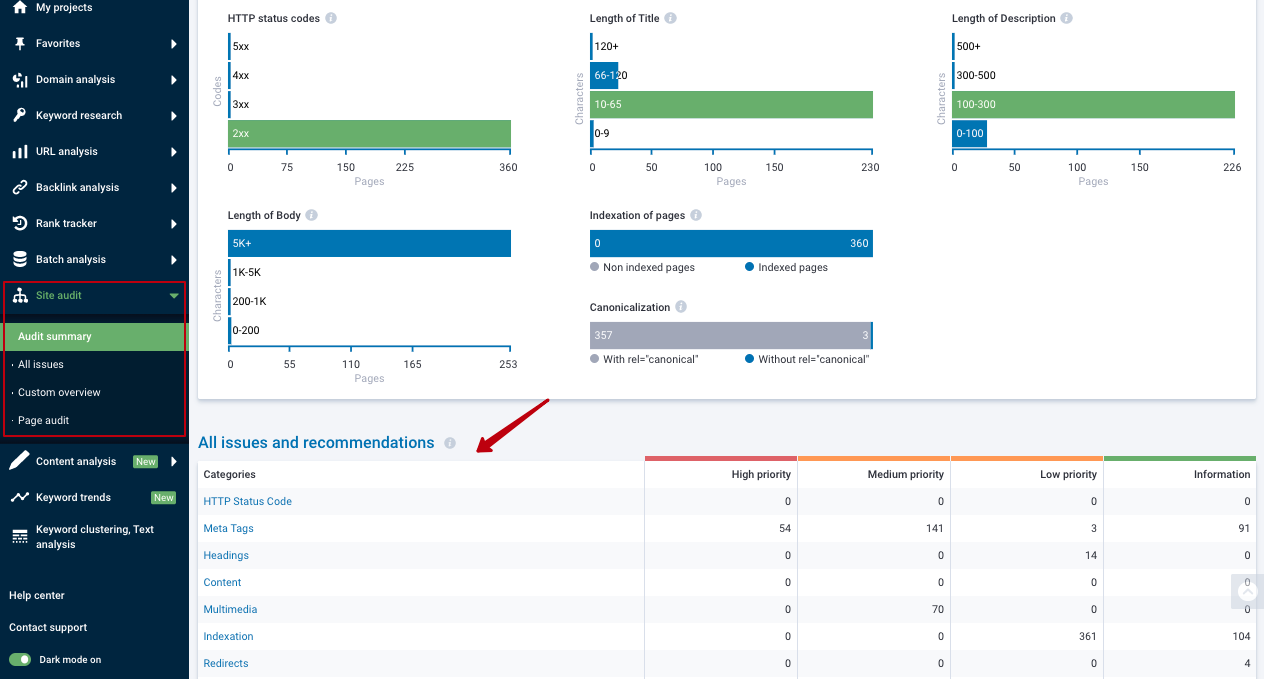Click the Rank tracker history icon
The image size is (1264, 679).
pyautogui.click(x=19, y=223)
